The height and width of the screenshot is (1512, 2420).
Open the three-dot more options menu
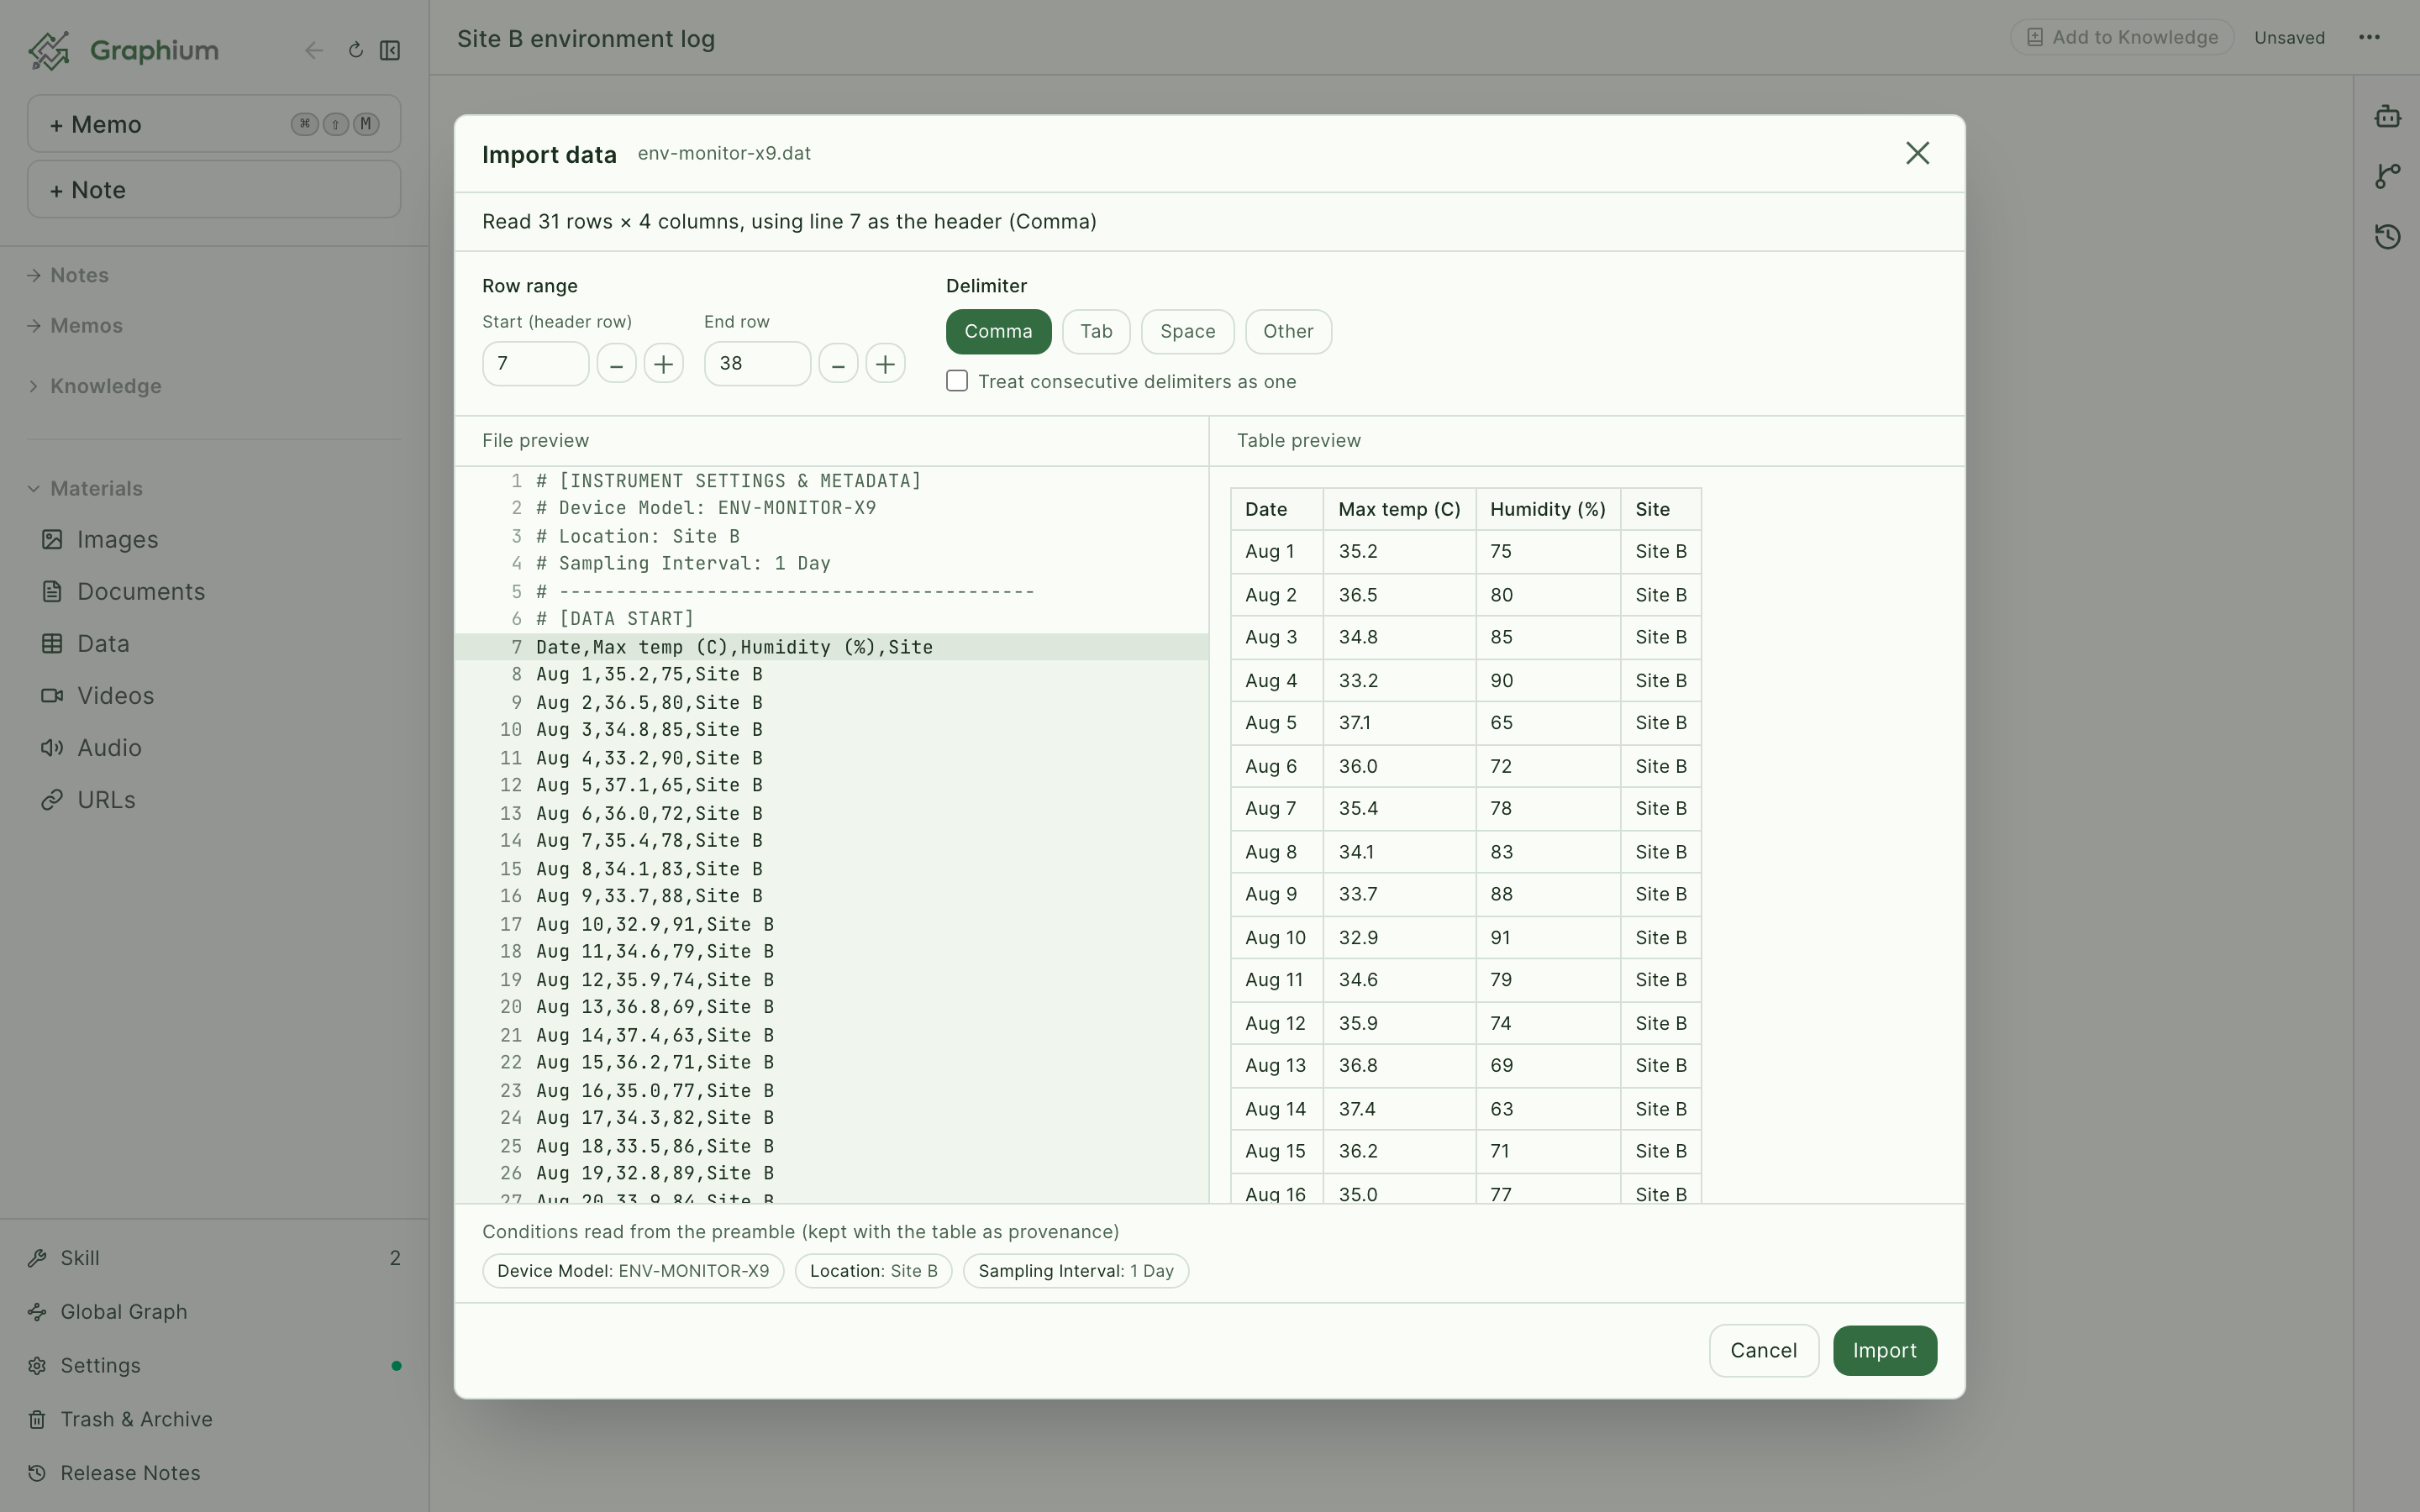coord(2369,38)
